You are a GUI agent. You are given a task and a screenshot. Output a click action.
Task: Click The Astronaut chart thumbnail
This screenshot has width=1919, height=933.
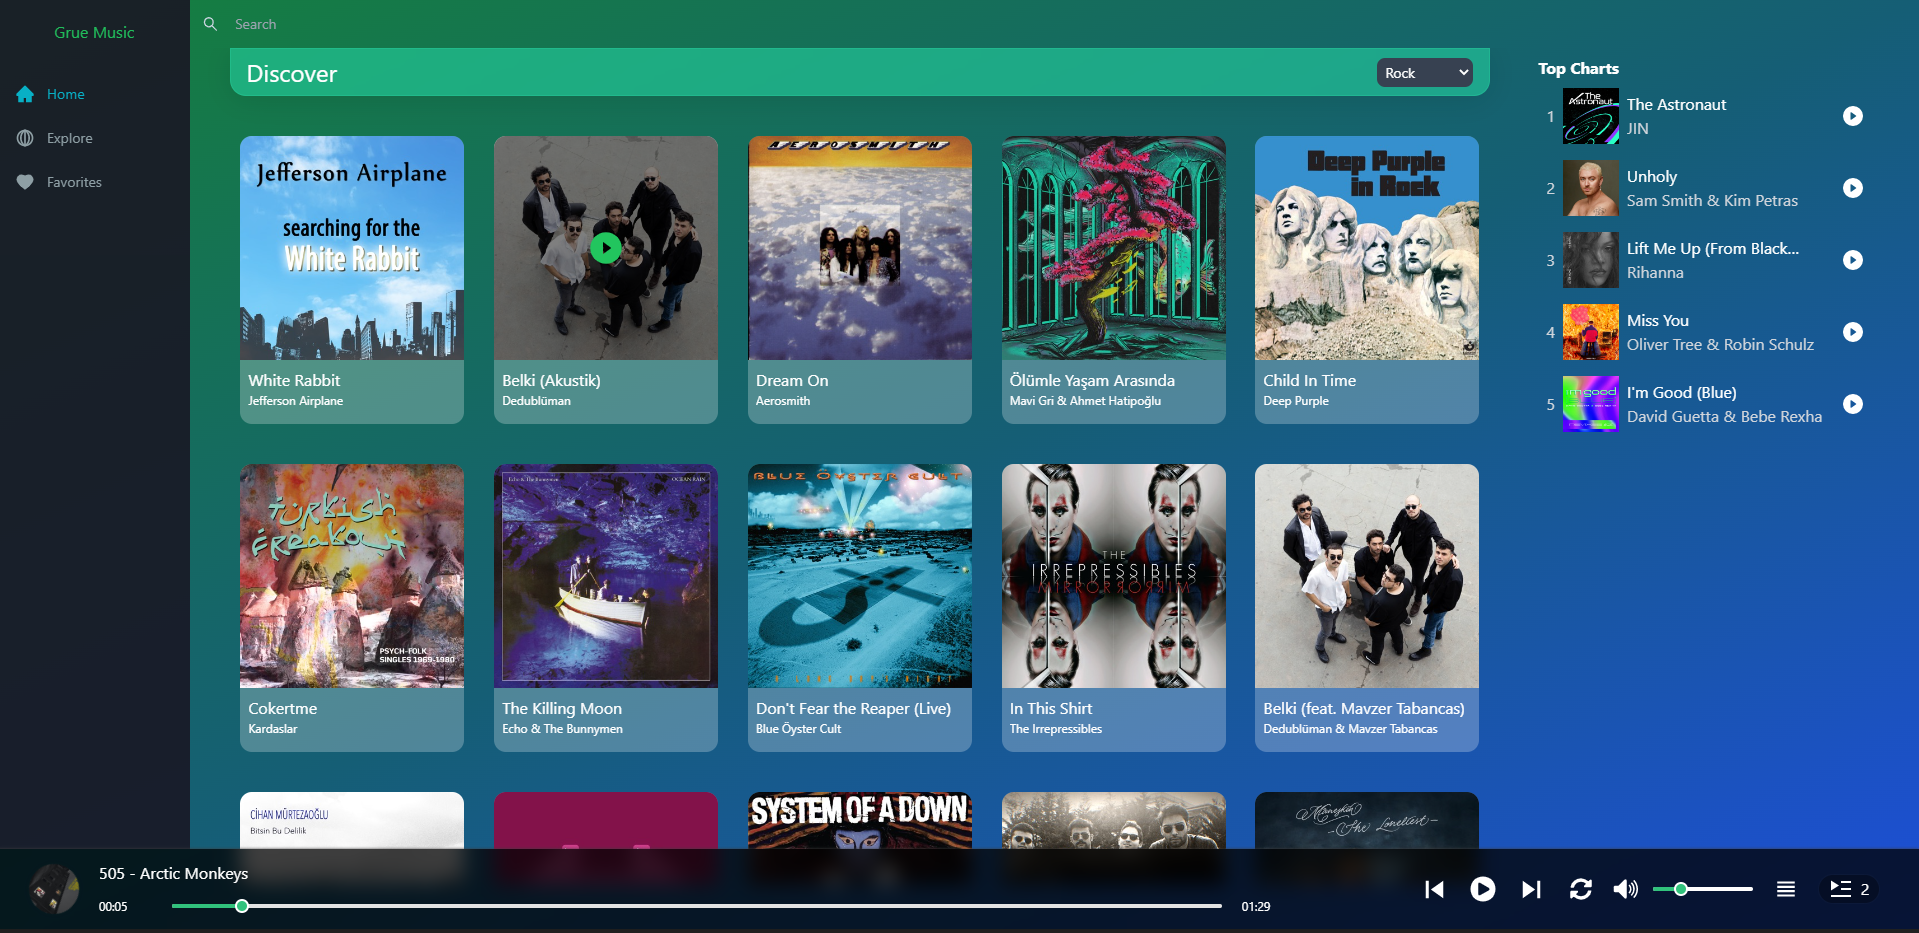[1591, 116]
